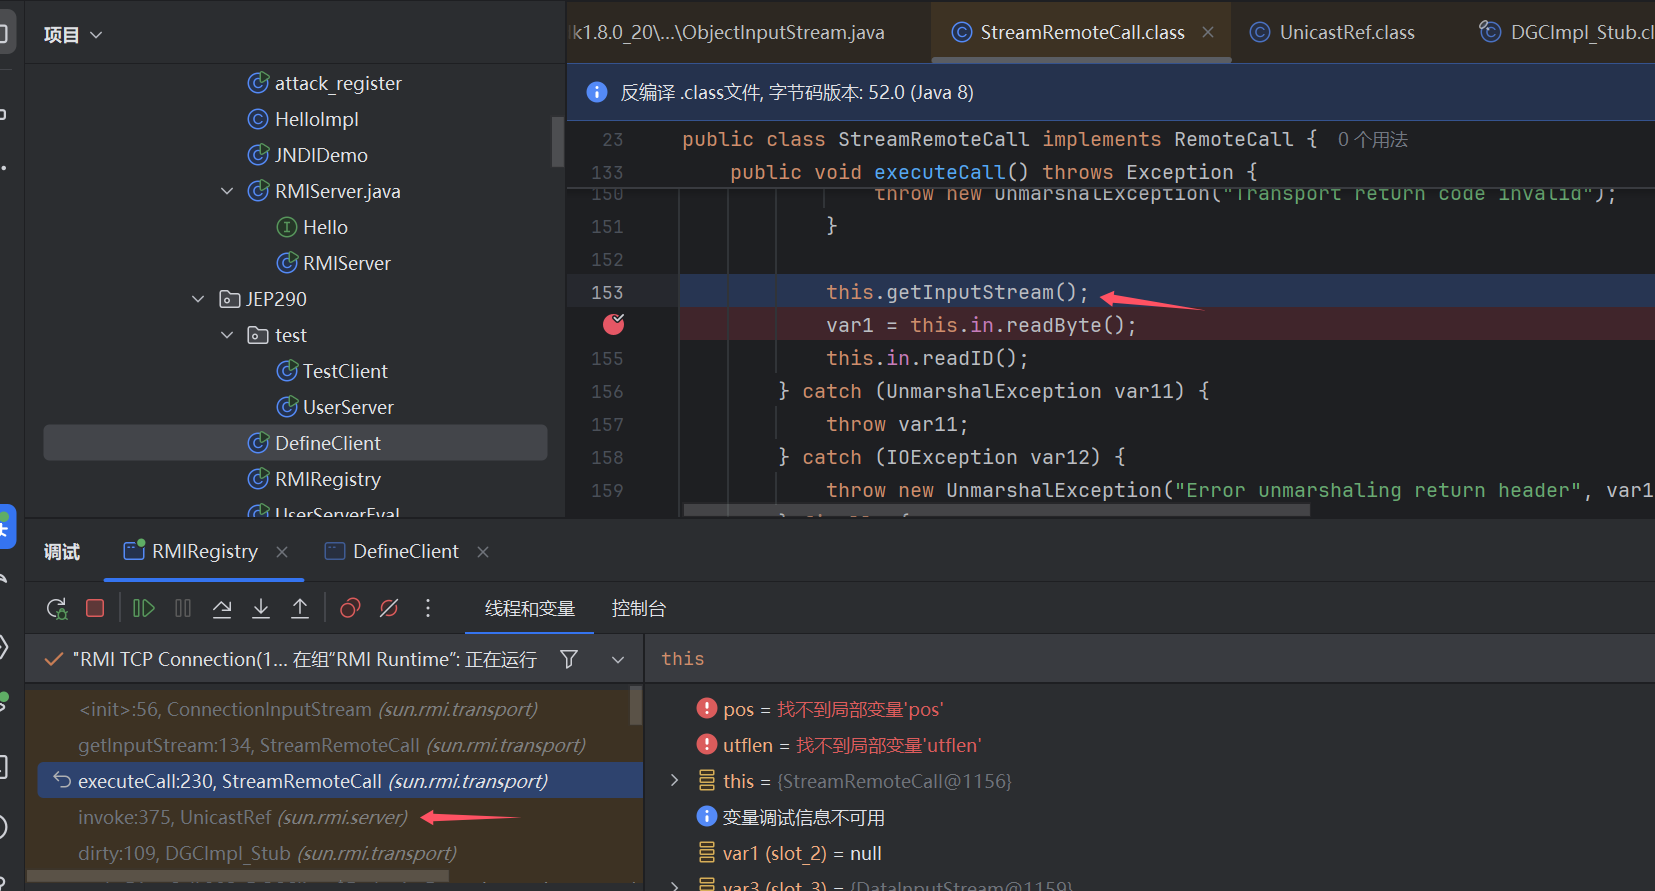The image size is (1655, 891).
Task: Click the utflen watch error entry
Action: pyautogui.click(x=839, y=745)
